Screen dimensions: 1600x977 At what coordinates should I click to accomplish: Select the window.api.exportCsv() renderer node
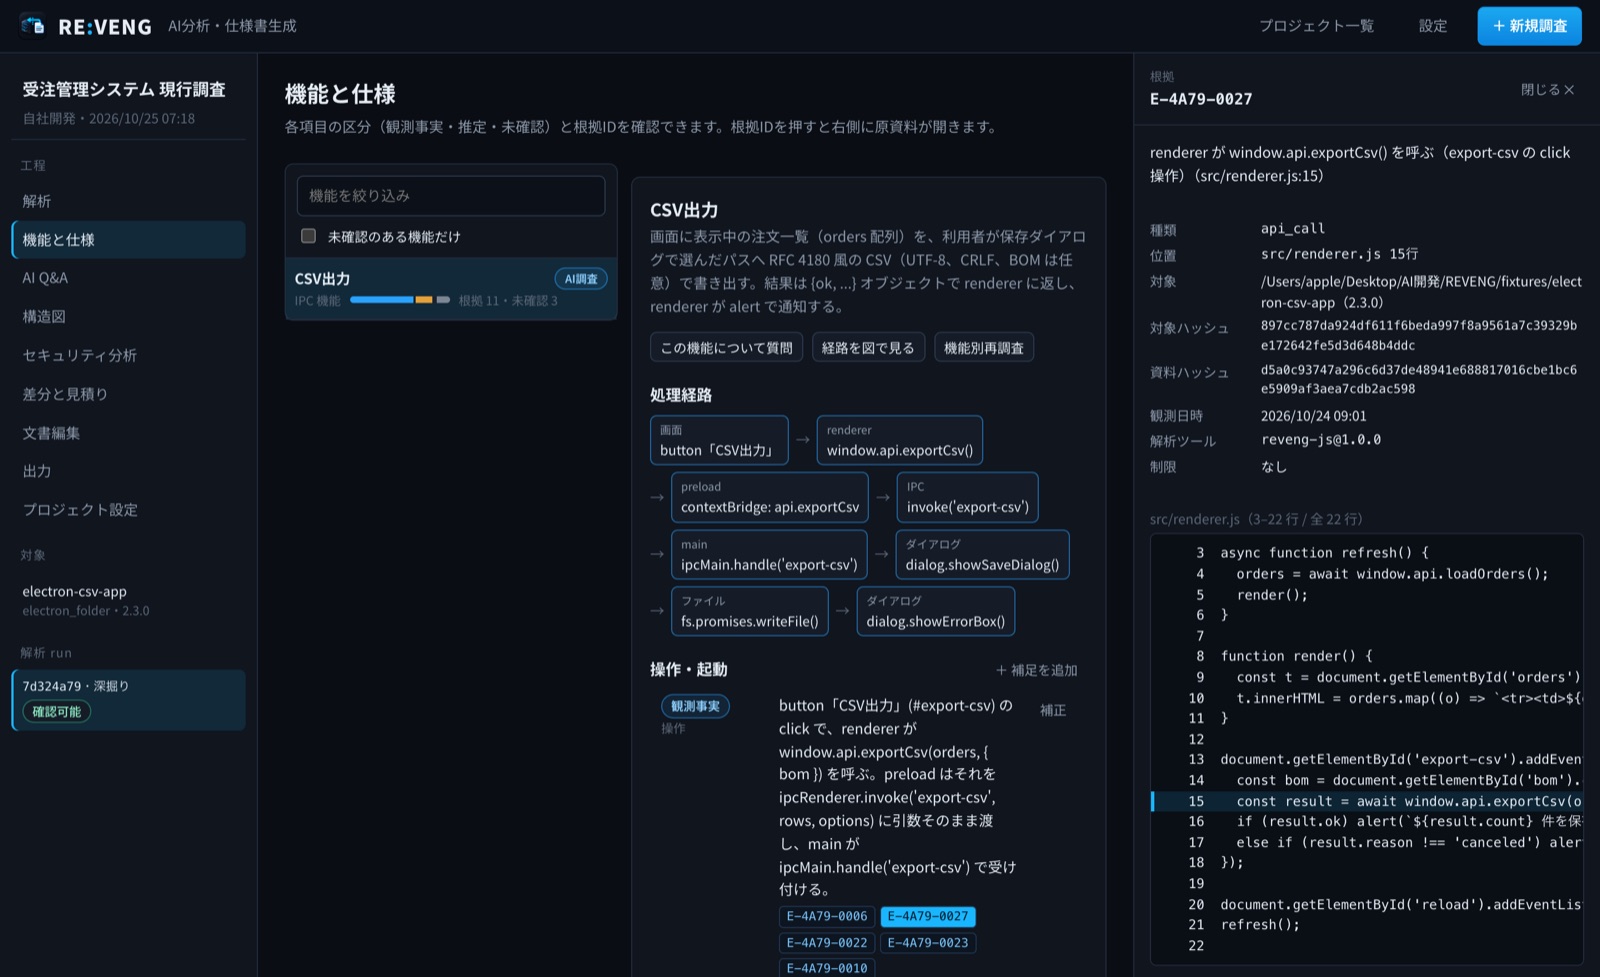900,441
